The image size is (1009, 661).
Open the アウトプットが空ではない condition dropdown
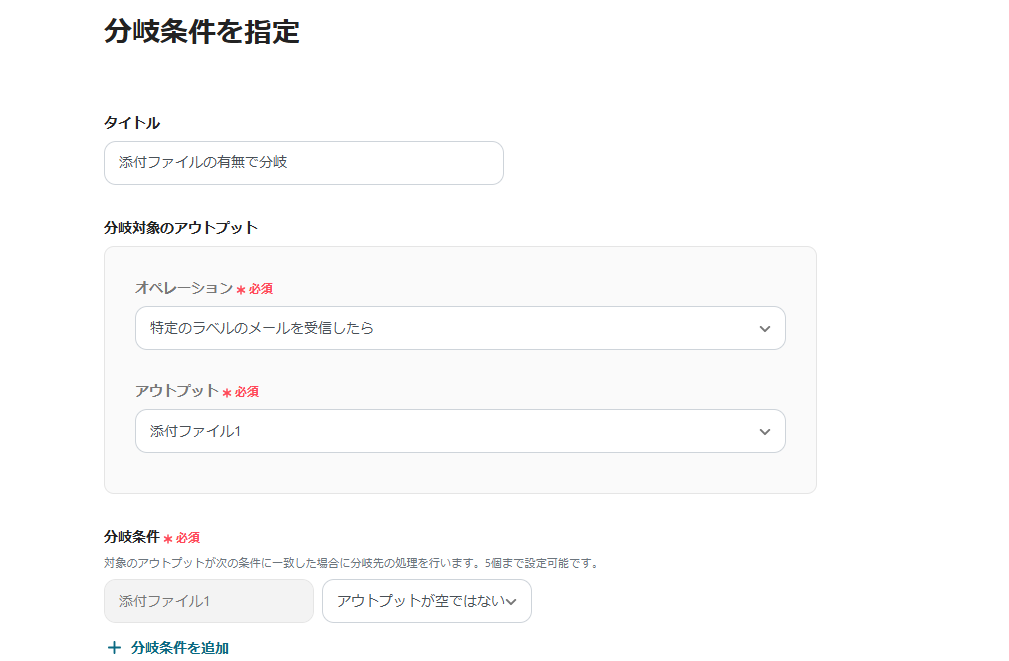(x=420, y=601)
